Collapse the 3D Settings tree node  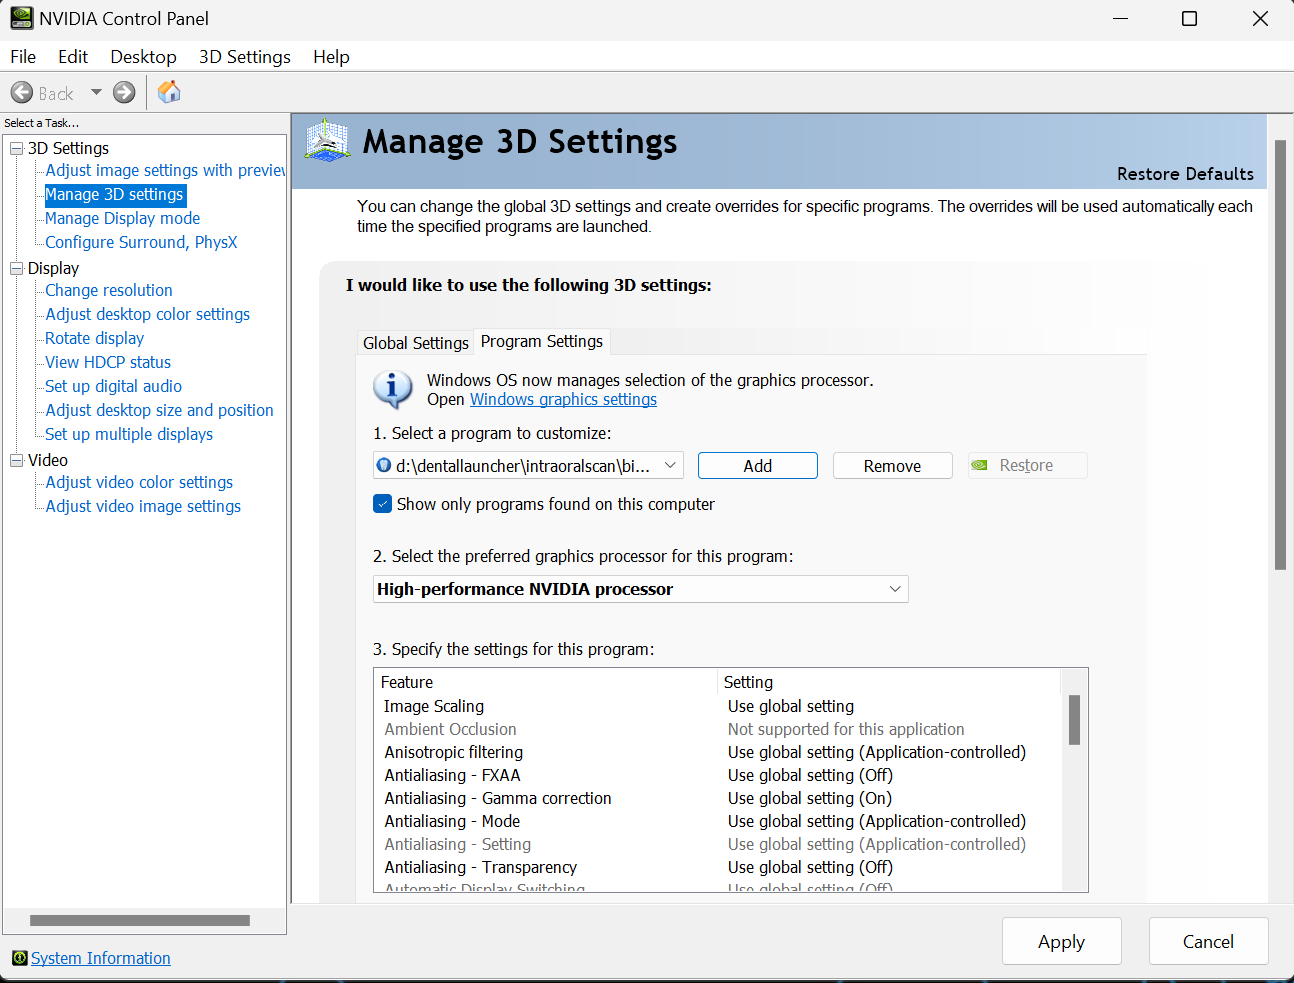(16, 148)
